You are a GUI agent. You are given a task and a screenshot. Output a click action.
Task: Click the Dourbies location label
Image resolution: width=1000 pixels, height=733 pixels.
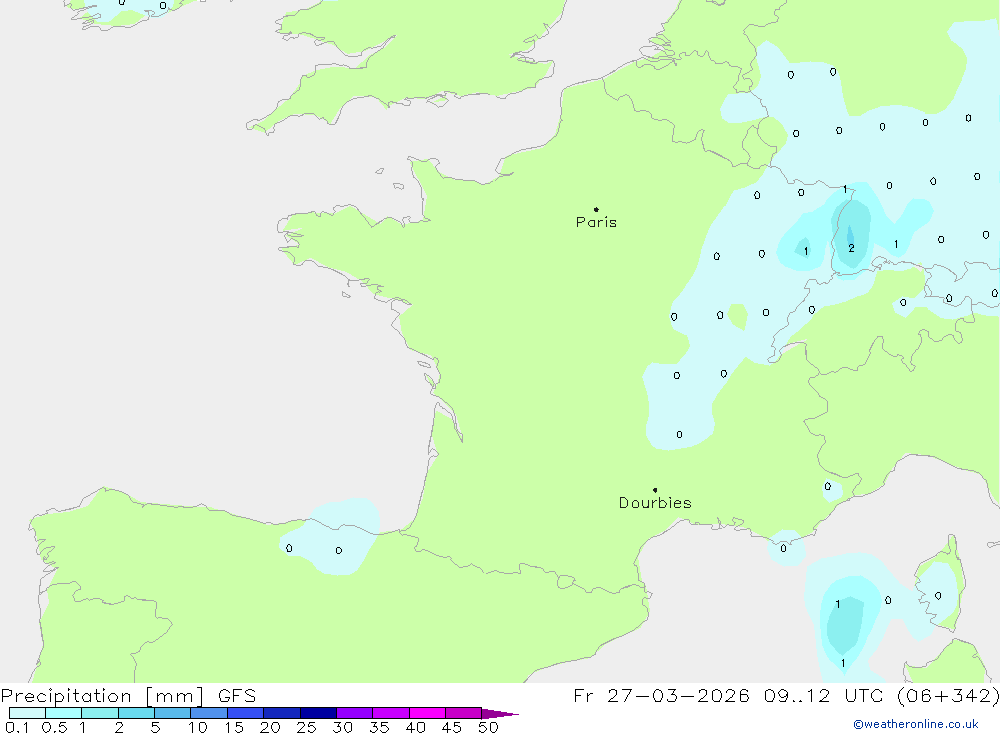click(655, 503)
